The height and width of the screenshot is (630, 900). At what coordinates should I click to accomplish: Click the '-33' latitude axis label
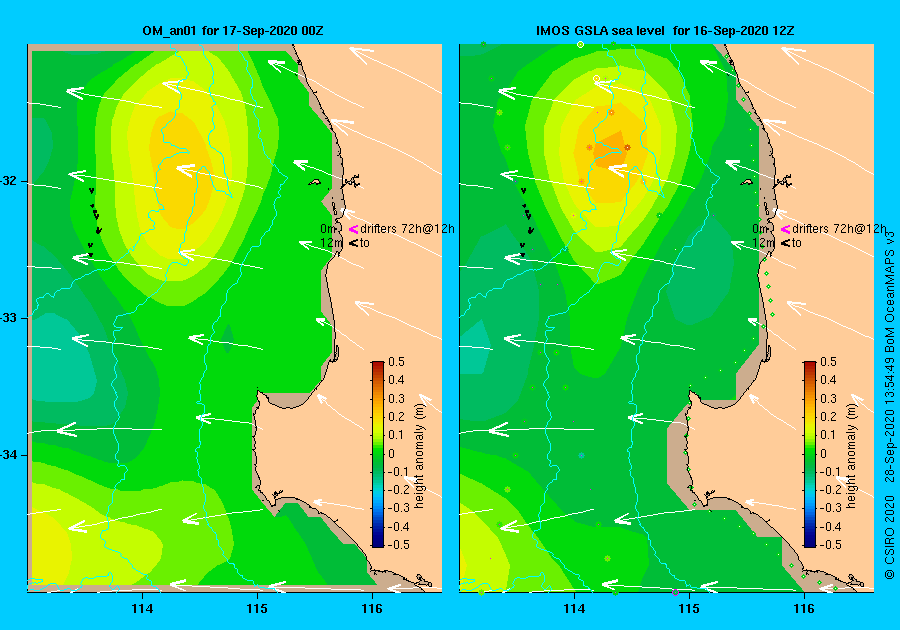coord(9,318)
